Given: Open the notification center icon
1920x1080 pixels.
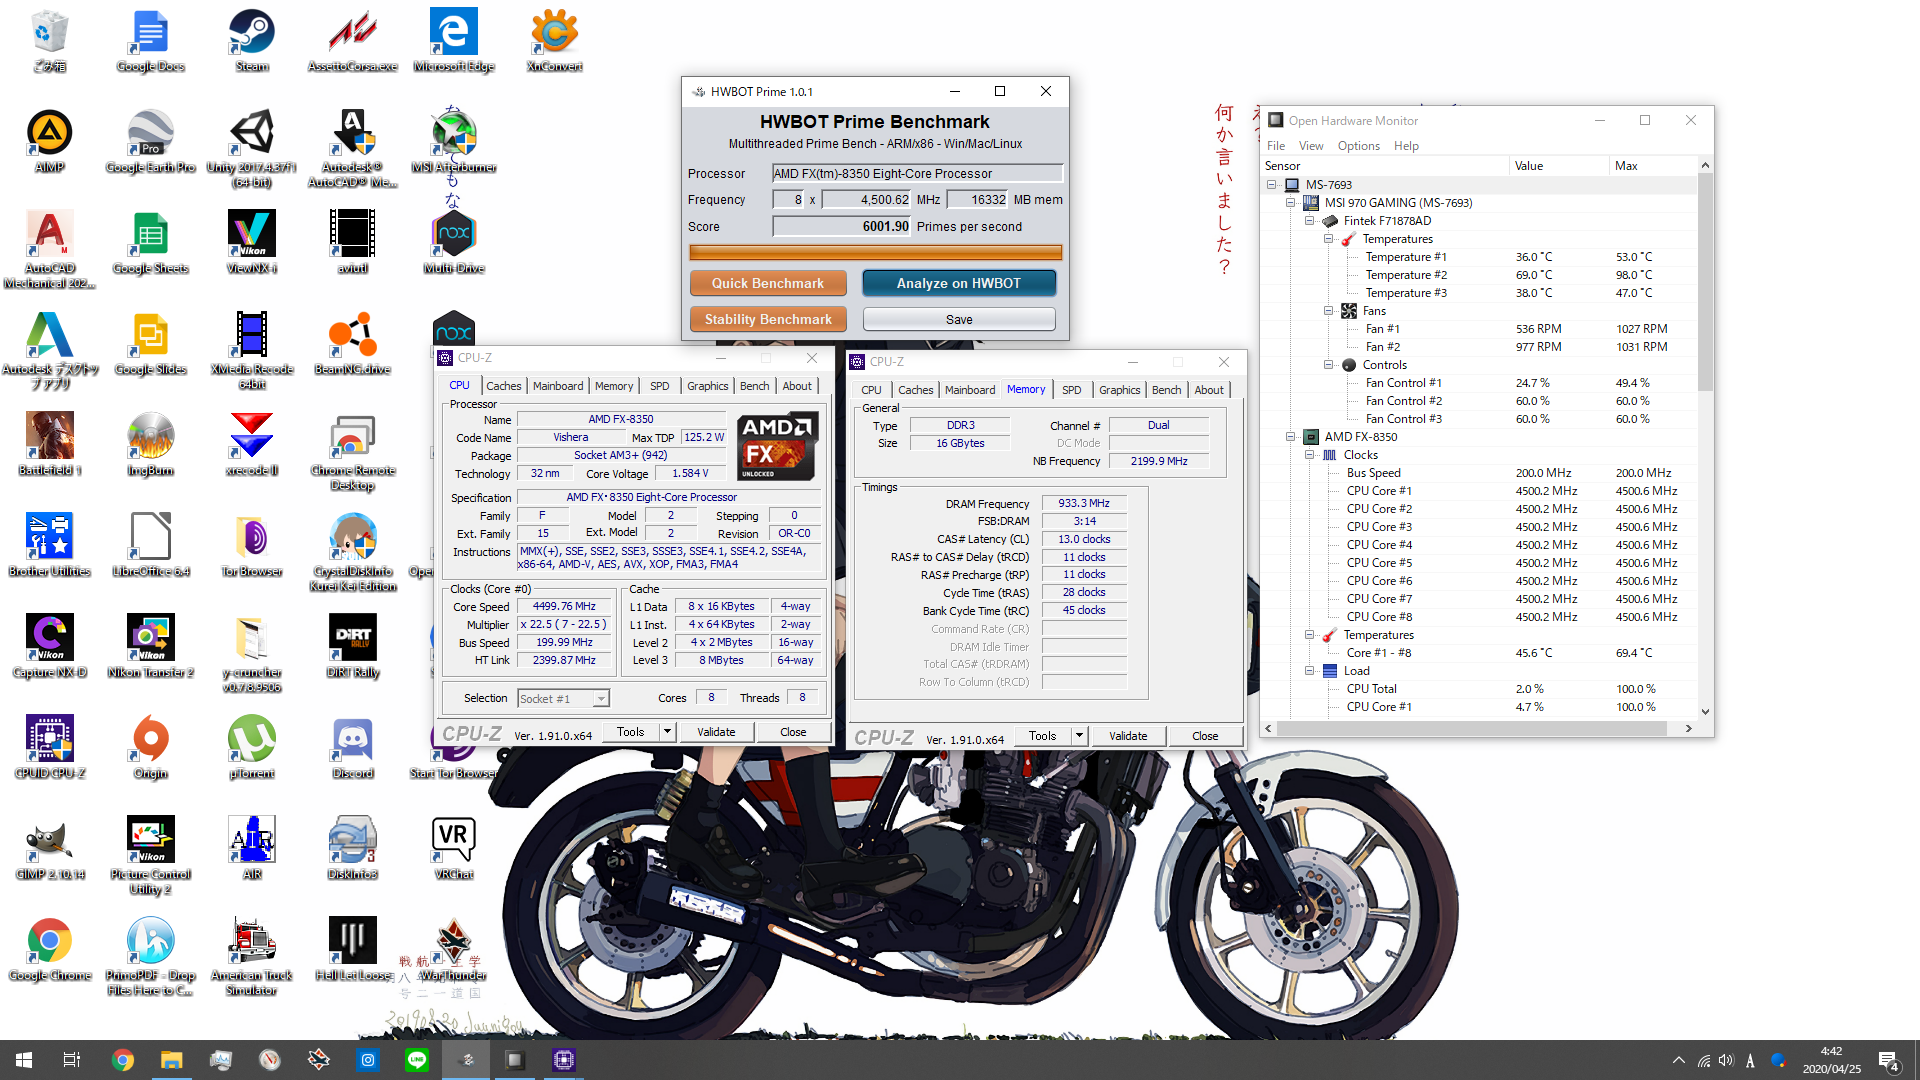Looking at the screenshot, I should [x=1889, y=1061].
